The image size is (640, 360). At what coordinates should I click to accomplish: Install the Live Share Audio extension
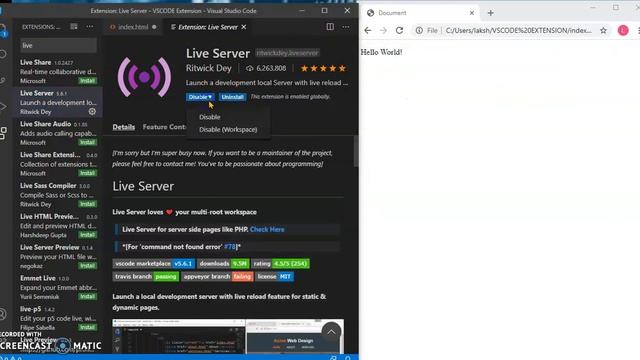pyautogui.click(x=88, y=142)
